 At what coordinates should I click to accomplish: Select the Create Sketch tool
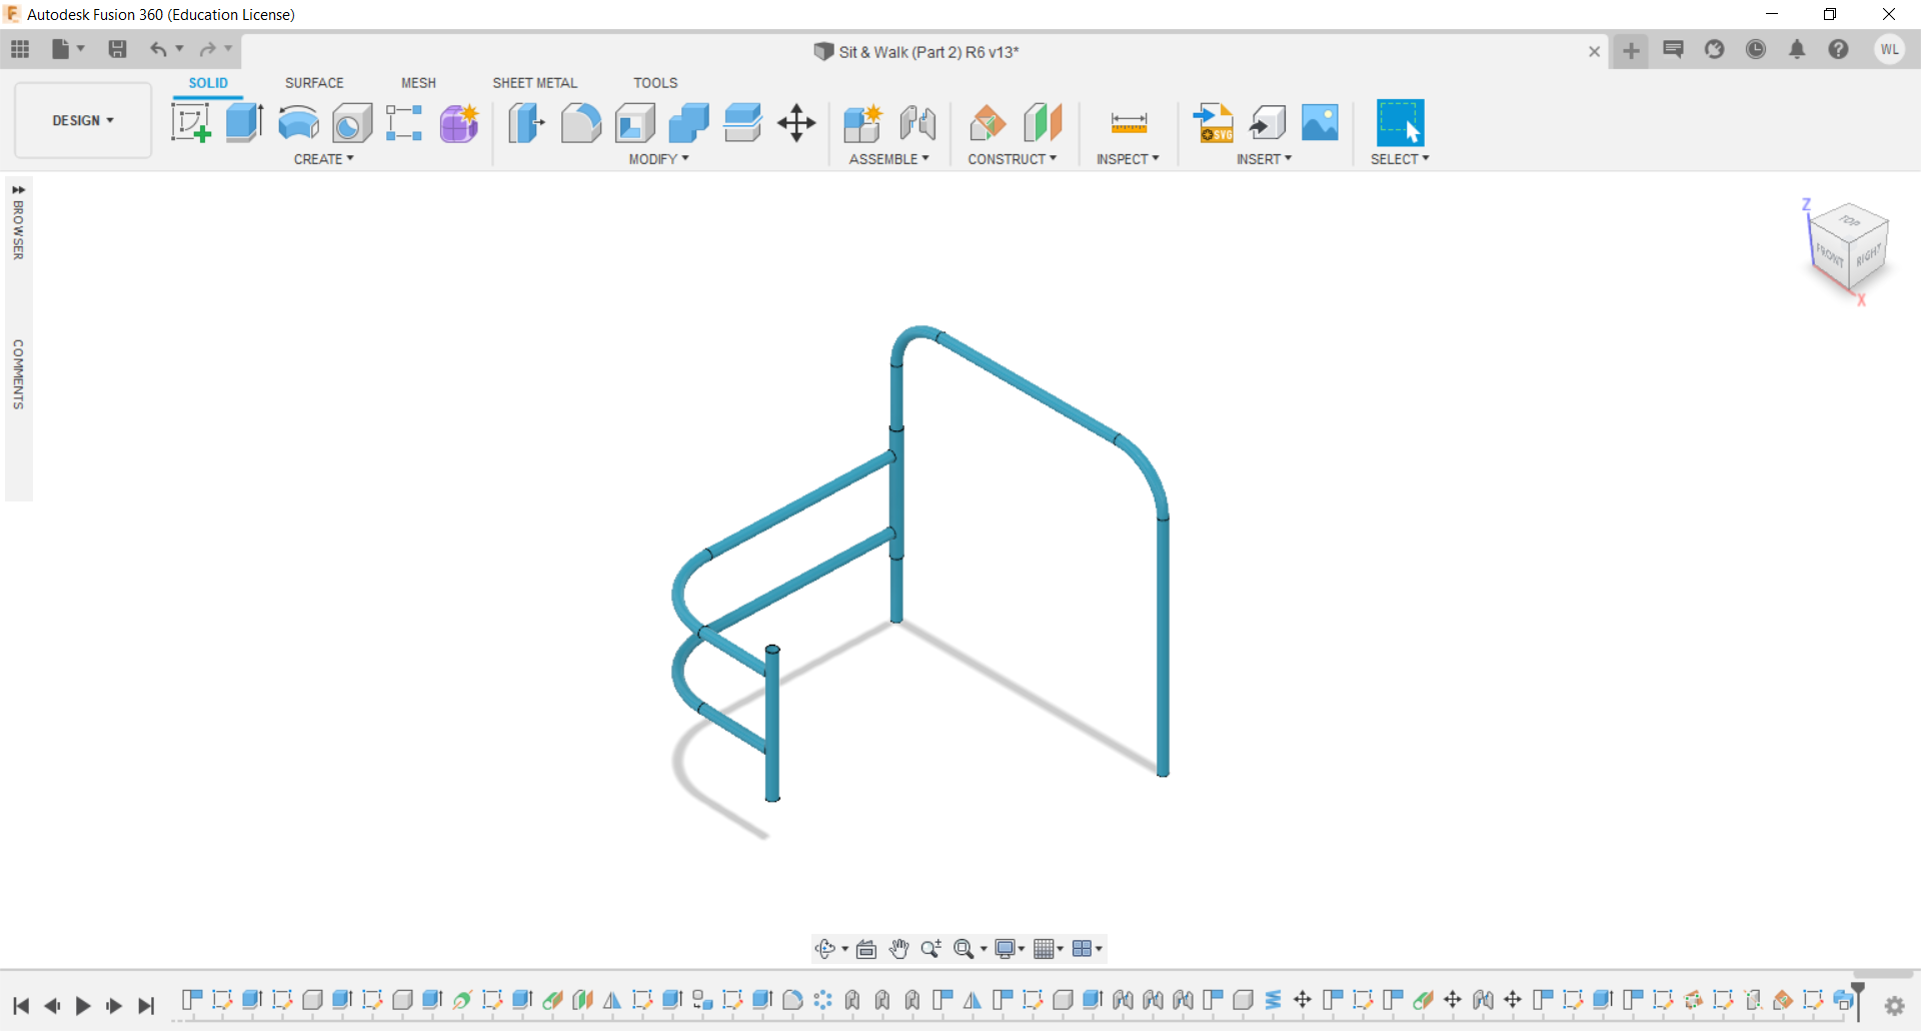click(190, 122)
